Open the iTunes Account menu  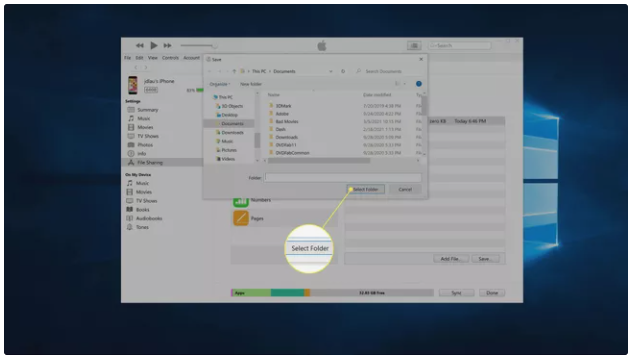pyautogui.click(x=191, y=58)
